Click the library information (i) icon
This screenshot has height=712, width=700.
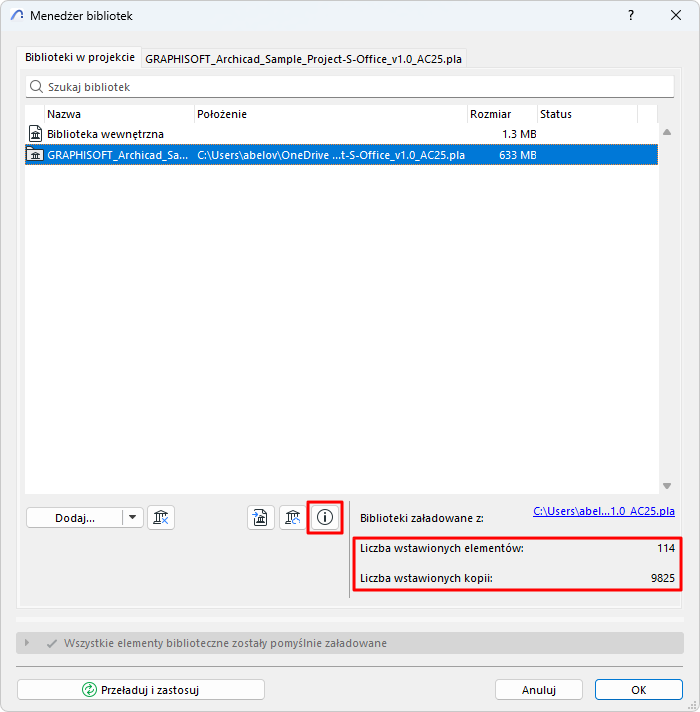click(325, 517)
